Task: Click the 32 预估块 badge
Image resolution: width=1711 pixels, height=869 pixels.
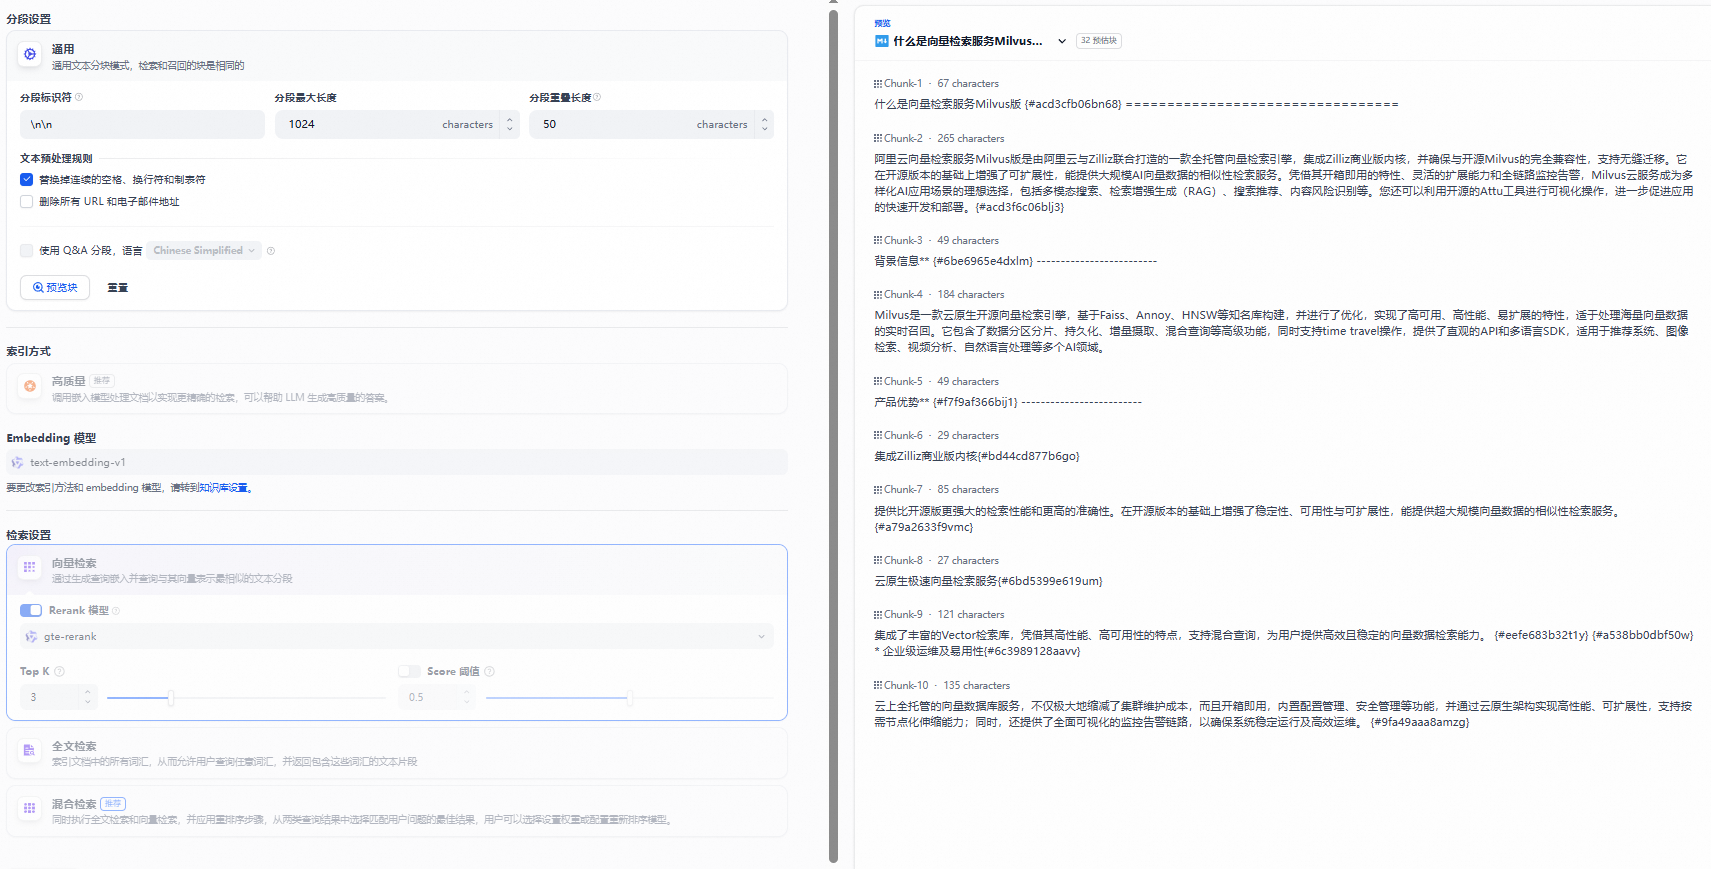Action: coord(1099,41)
